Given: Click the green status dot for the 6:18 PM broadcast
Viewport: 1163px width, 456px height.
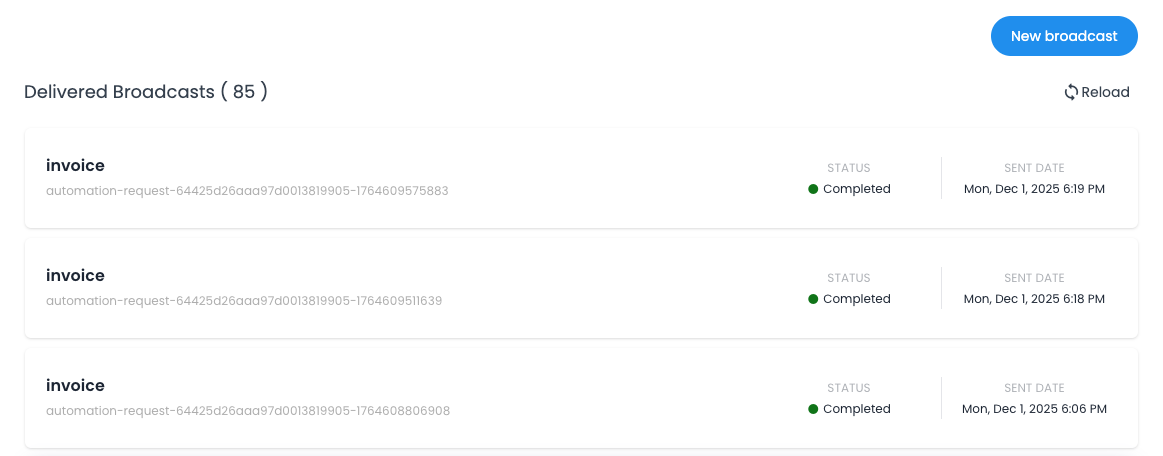Looking at the screenshot, I should (813, 299).
